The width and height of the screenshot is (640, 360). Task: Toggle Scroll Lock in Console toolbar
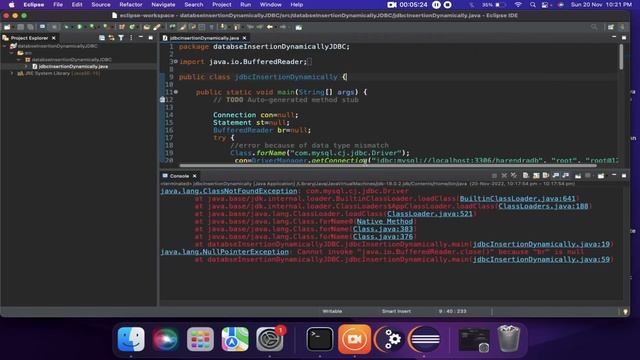(536, 176)
